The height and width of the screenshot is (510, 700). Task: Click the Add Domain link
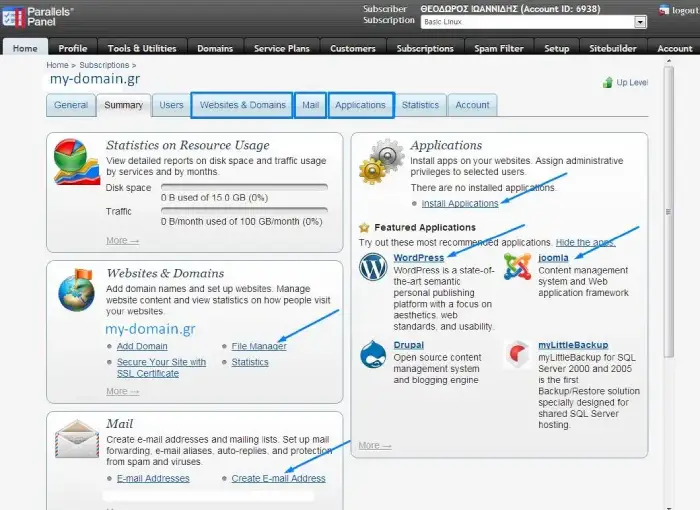[x=142, y=346]
